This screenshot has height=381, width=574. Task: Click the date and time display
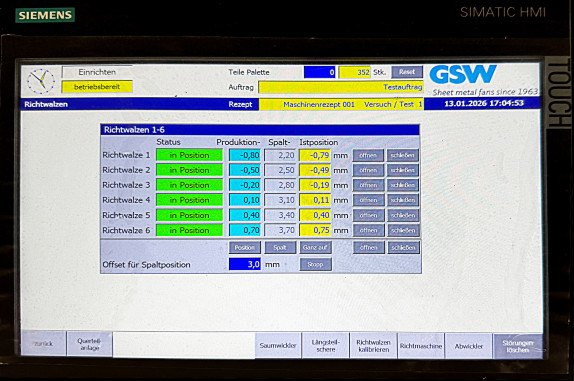(x=484, y=104)
